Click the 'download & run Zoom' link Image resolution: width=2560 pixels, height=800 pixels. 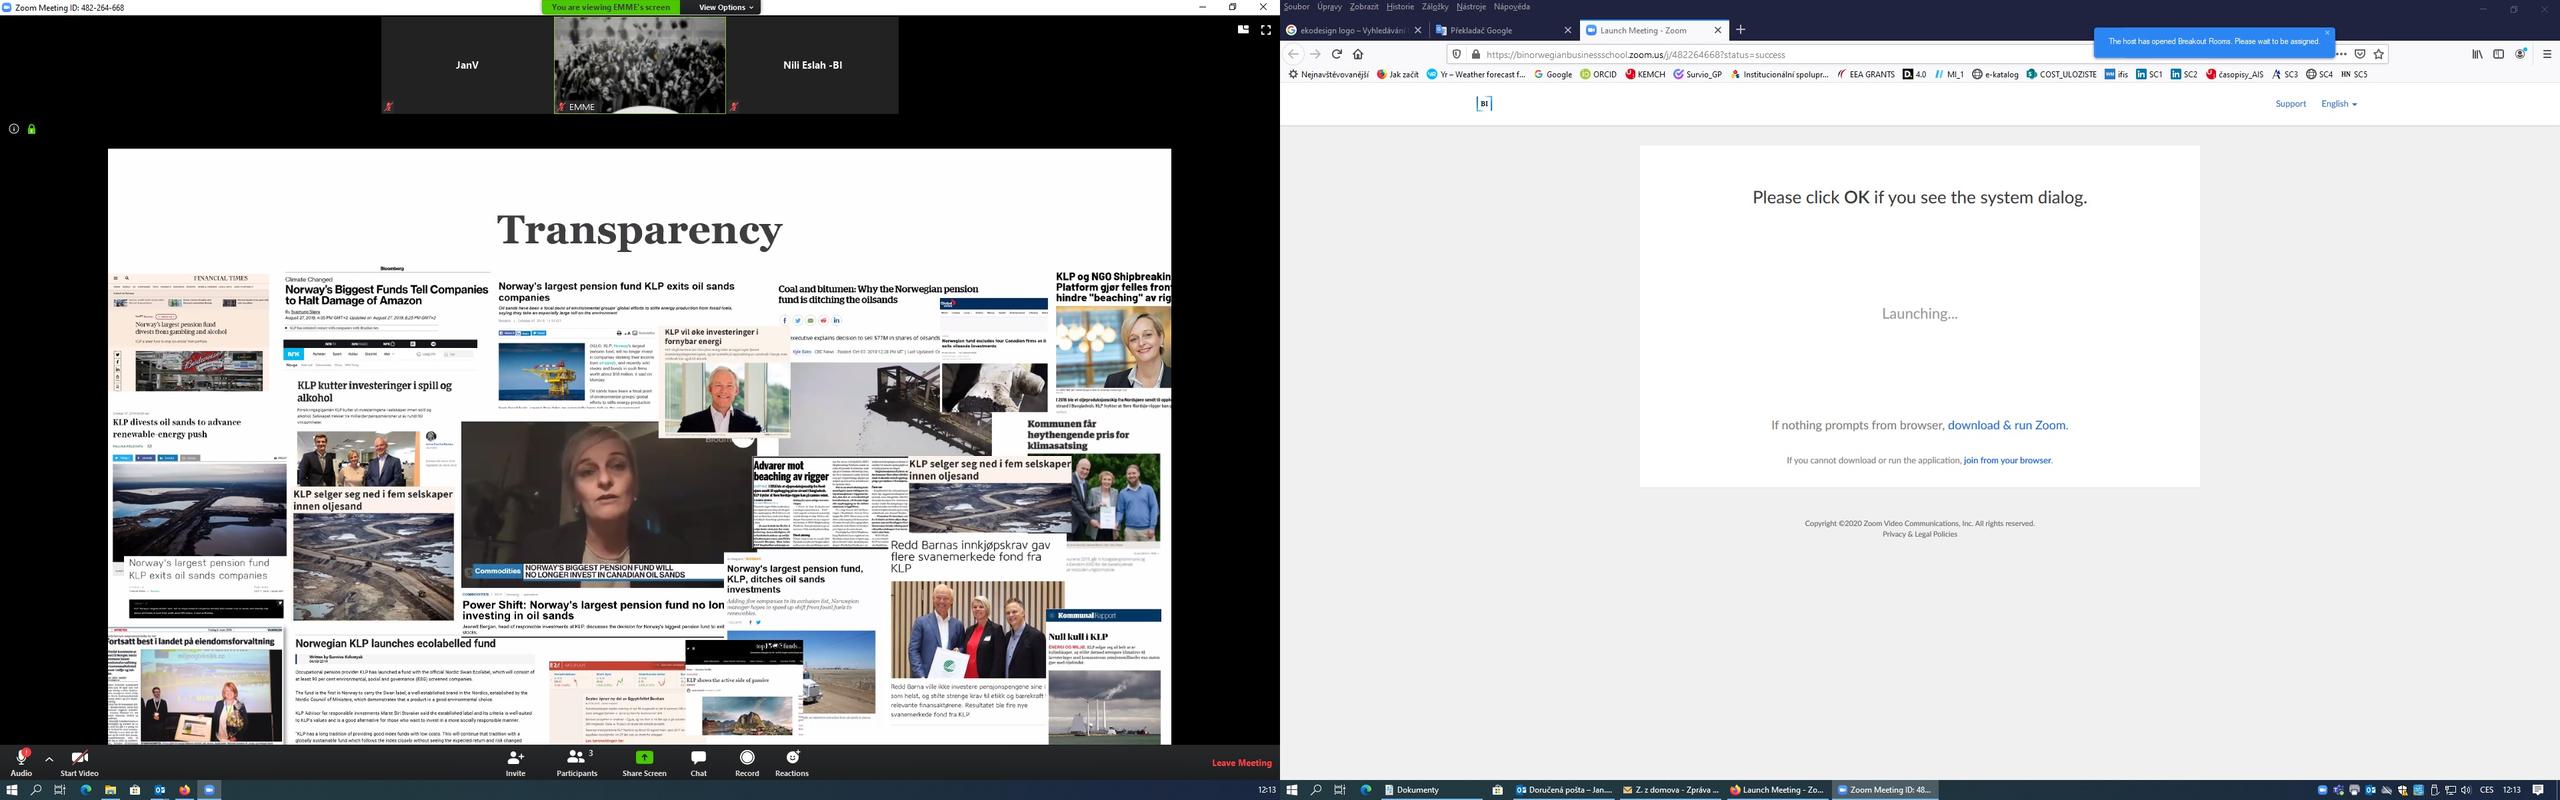tap(2006, 425)
